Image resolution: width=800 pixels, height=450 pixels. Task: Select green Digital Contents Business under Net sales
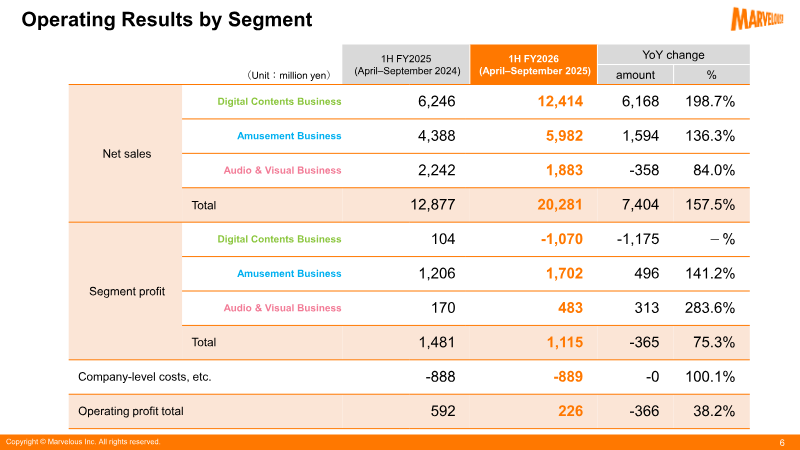[x=279, y=102]
